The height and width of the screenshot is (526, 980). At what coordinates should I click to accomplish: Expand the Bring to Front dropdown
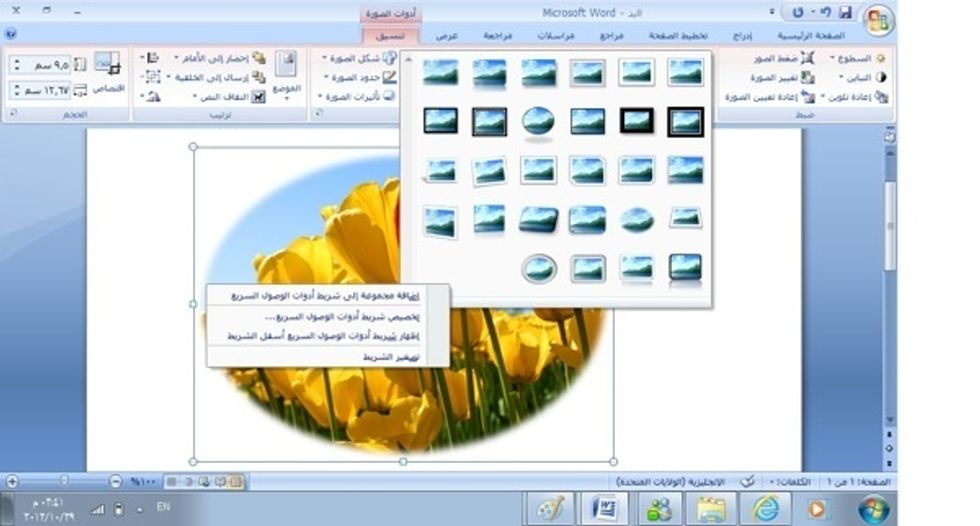tap(223, 59)
